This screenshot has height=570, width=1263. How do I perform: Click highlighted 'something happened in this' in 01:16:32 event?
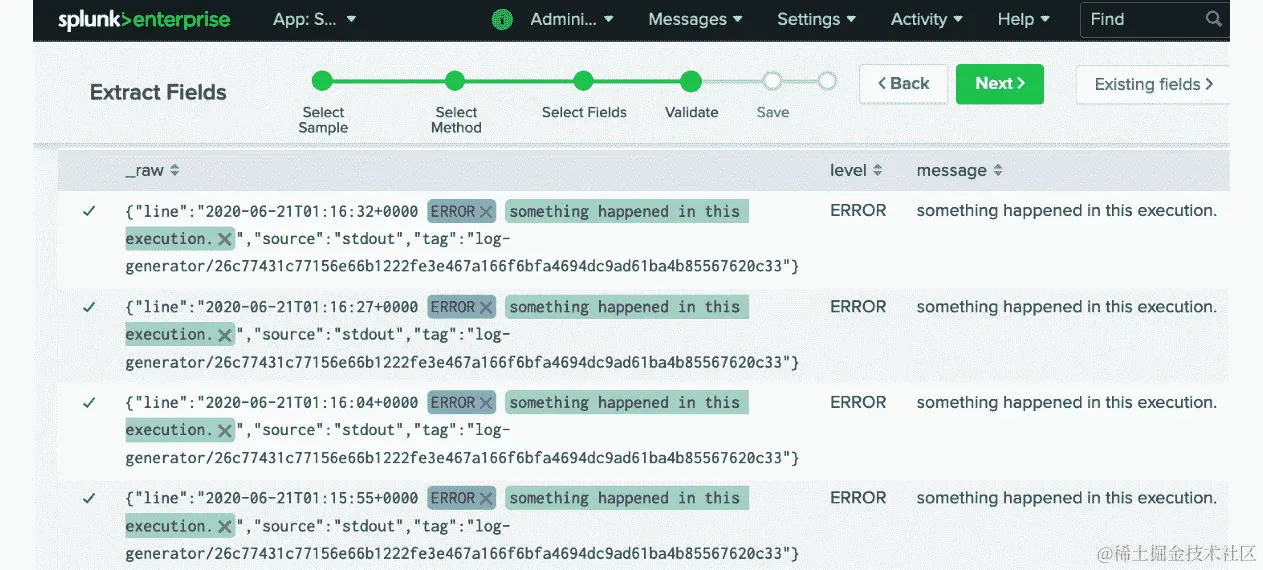point(625,211)
